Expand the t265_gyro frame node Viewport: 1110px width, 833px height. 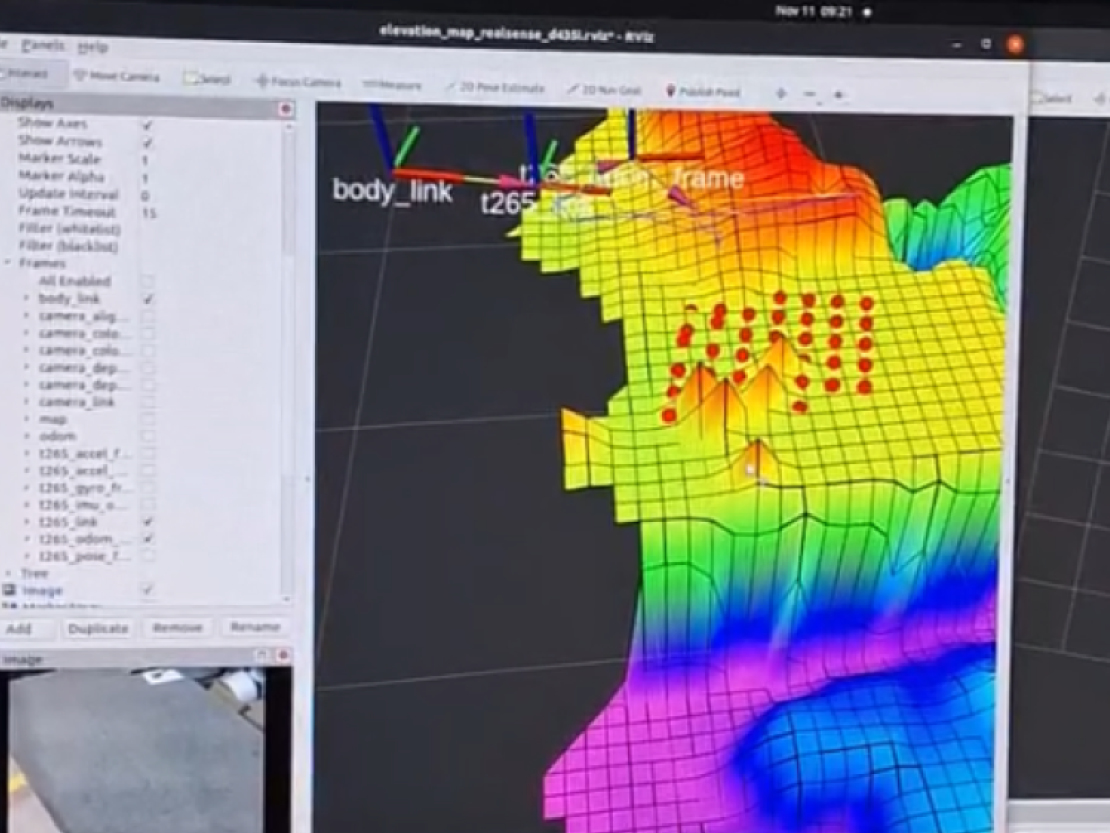coord(27,488)
